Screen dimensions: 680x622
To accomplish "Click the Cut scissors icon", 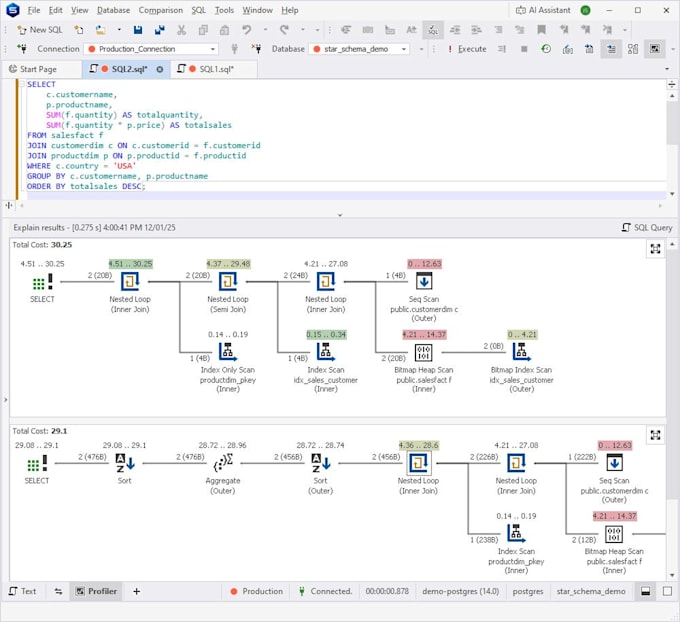I will [181, 30].
